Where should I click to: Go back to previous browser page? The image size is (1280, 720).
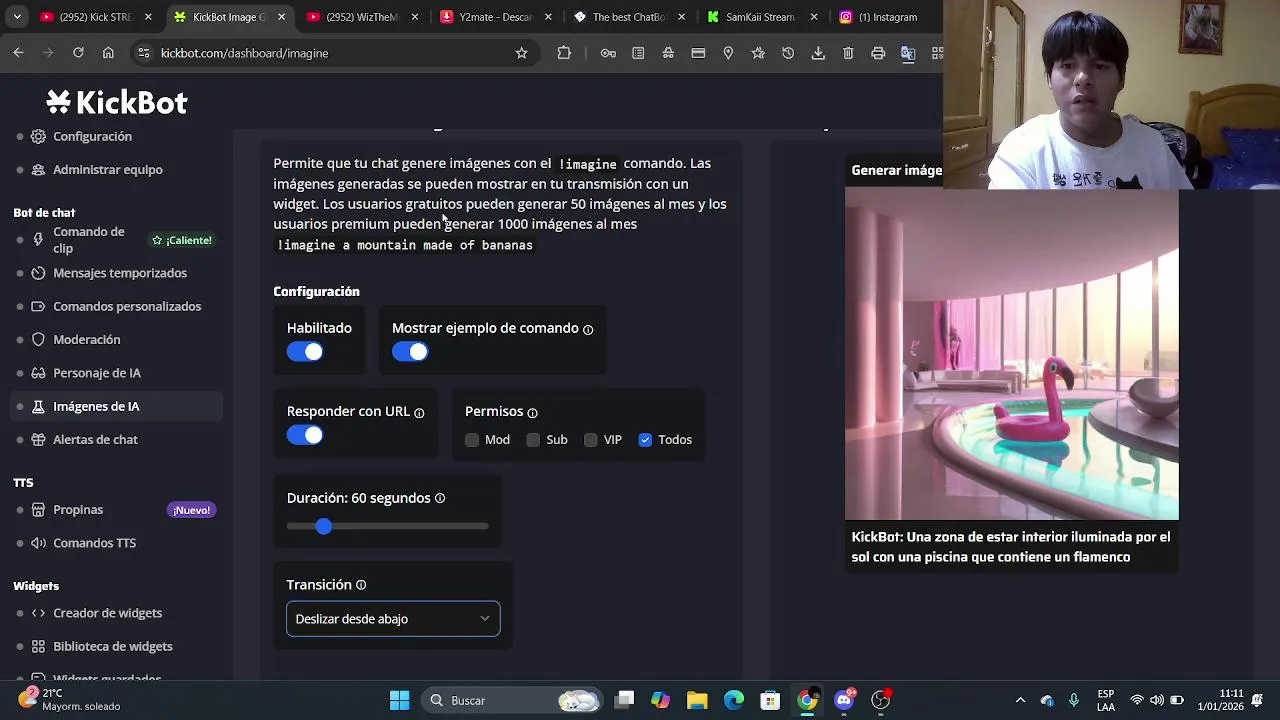pos(18,53)
